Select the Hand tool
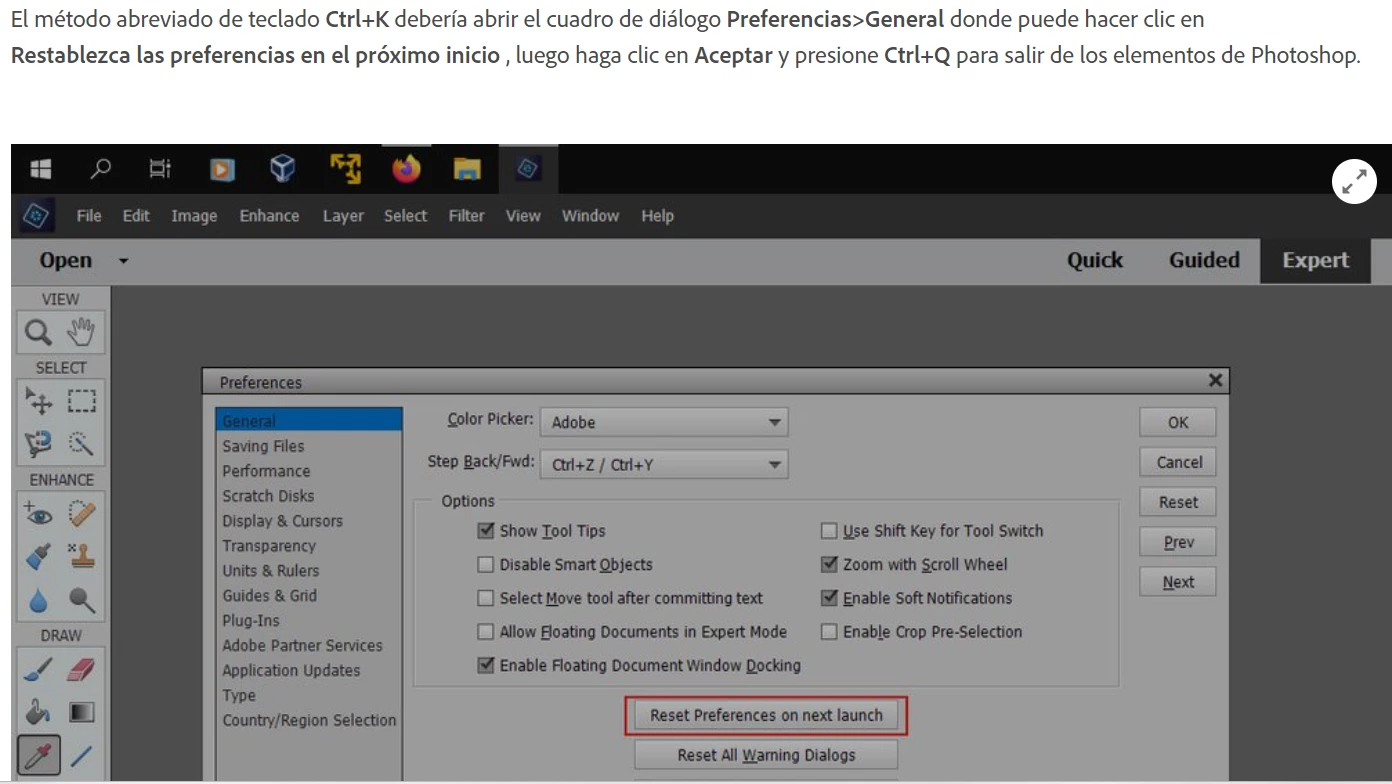 81,332
